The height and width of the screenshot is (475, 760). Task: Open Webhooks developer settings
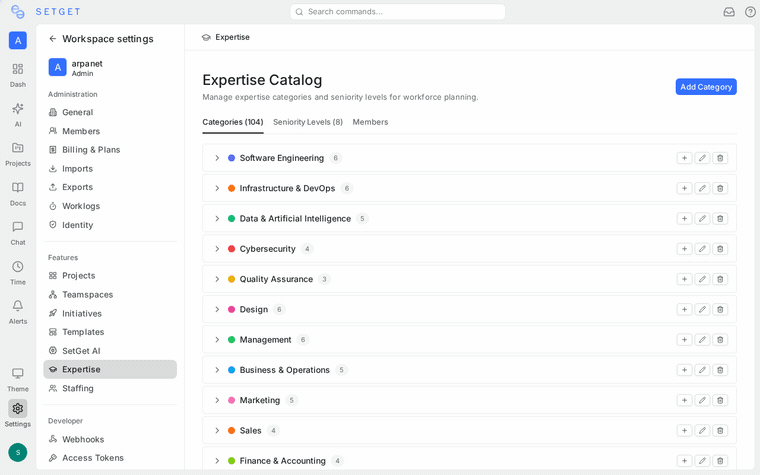click(x=110, y=439)
